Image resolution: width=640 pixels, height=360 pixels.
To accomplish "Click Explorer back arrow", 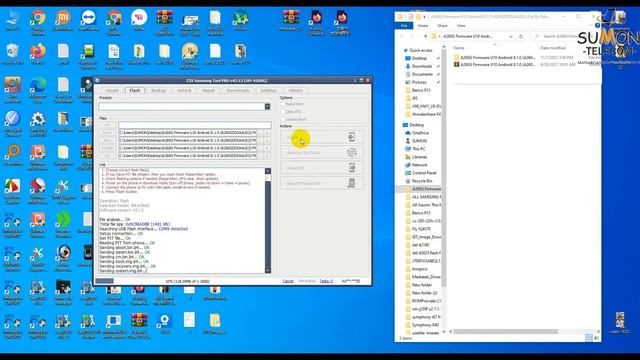I will click(401, 36).
